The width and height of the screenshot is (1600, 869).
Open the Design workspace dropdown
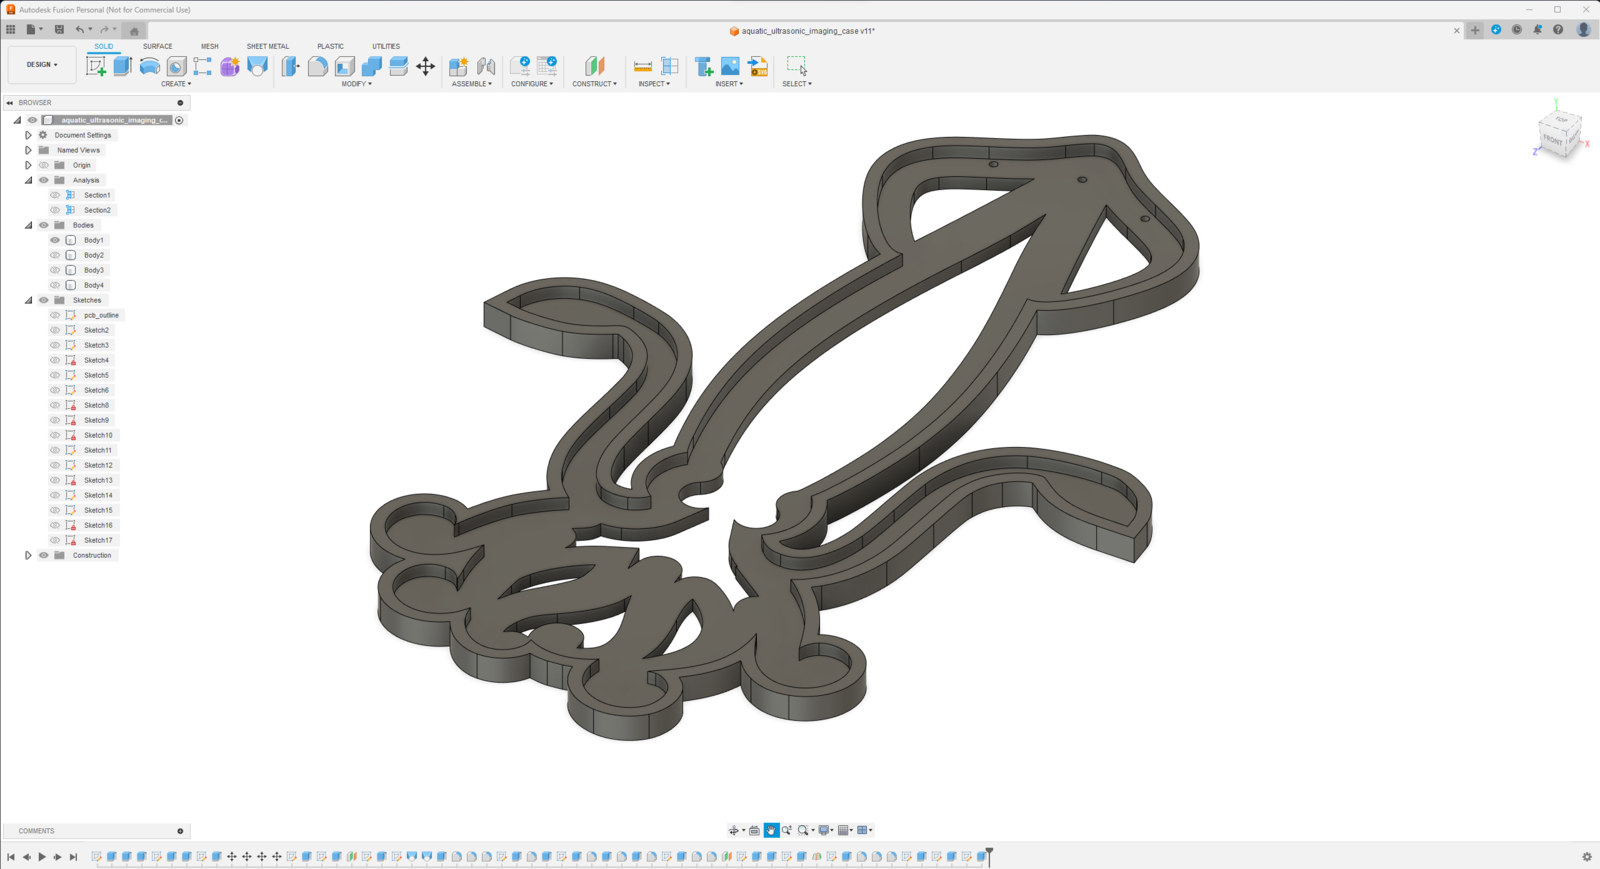tap(42, 64)
